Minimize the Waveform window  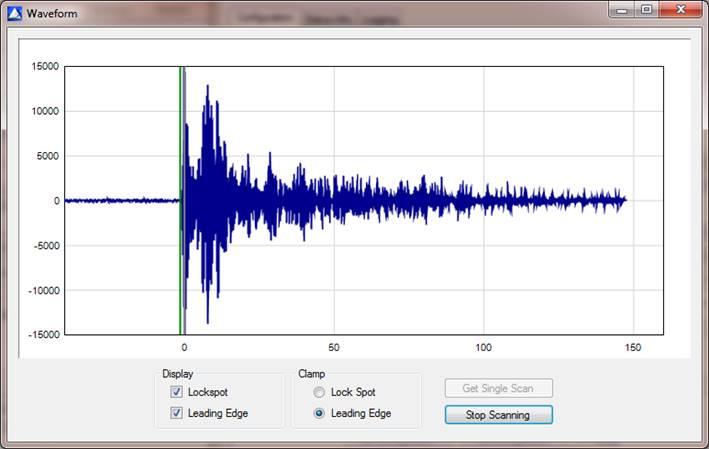622,9
